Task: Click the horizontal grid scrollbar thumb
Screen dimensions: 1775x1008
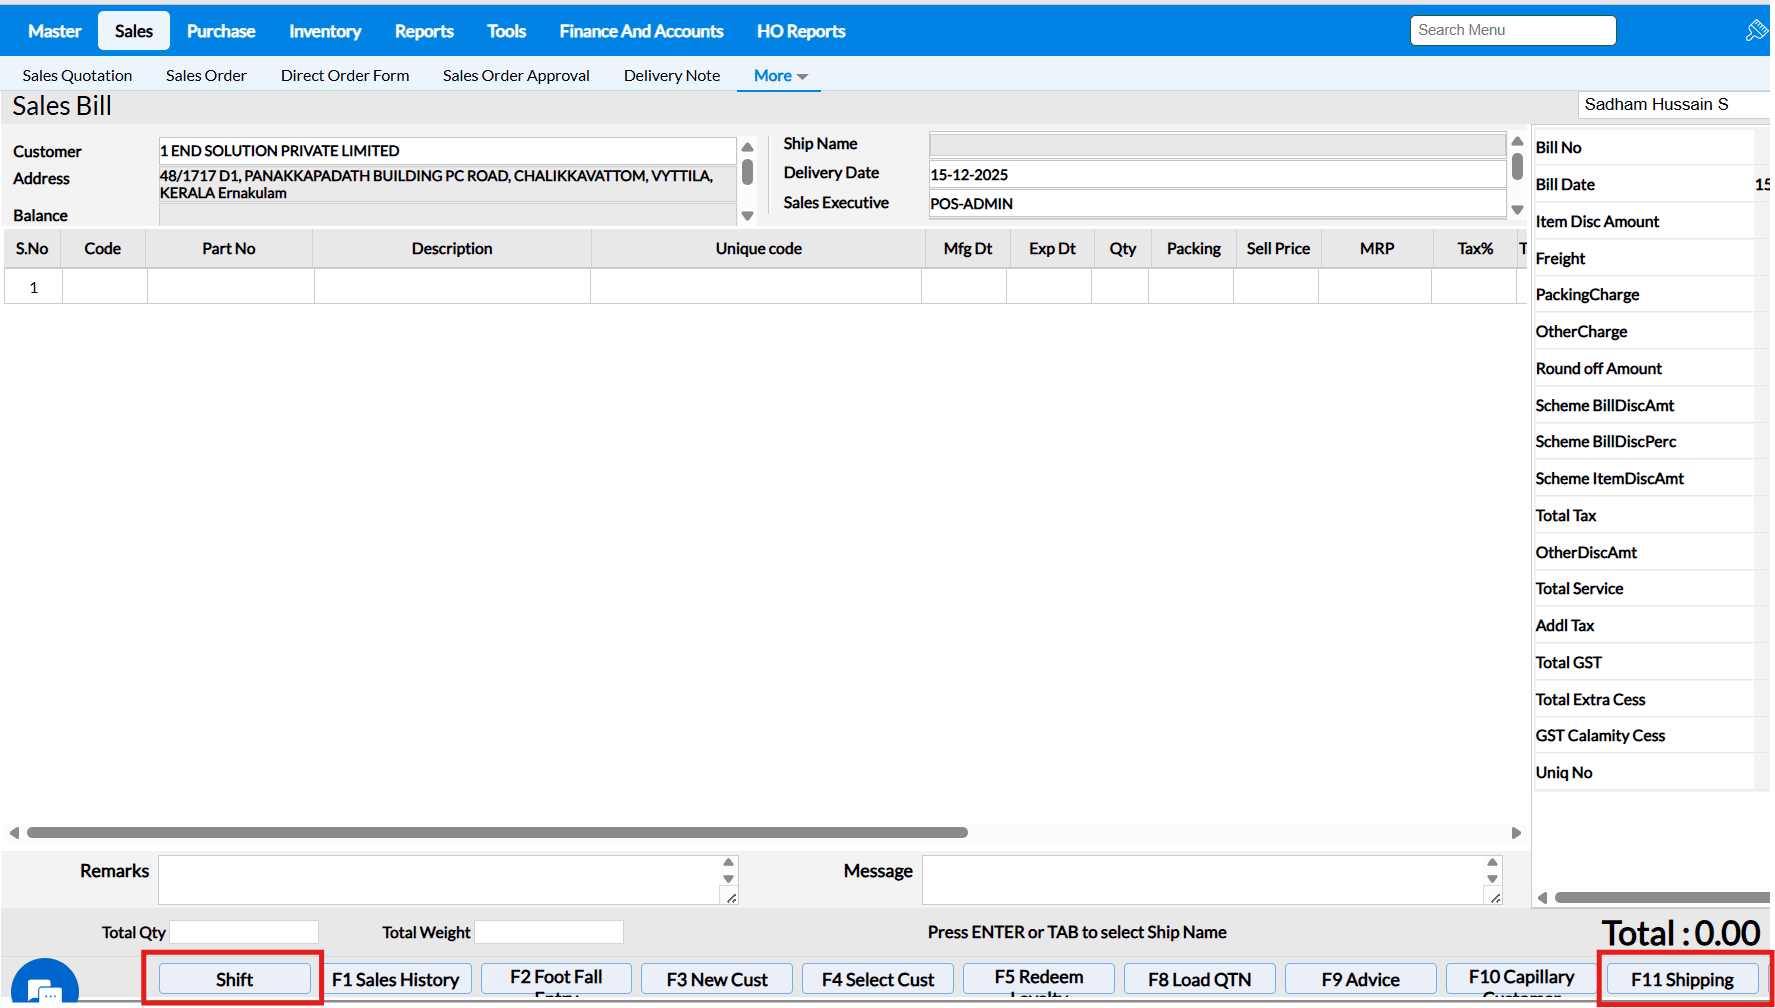Action: [x=497, y=833]
